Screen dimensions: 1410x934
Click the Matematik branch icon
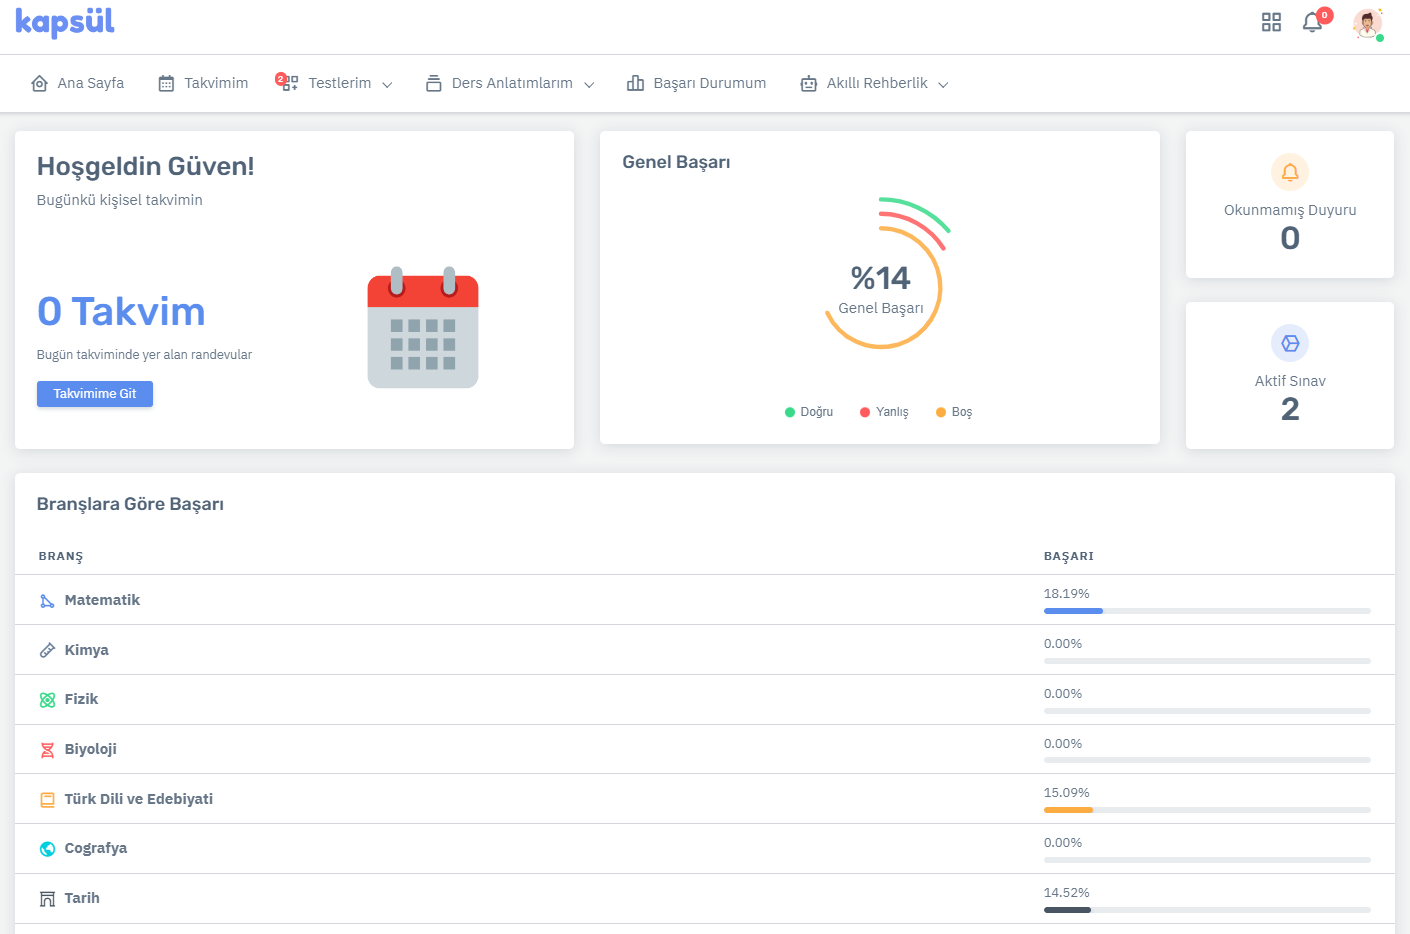pos(47,600)
